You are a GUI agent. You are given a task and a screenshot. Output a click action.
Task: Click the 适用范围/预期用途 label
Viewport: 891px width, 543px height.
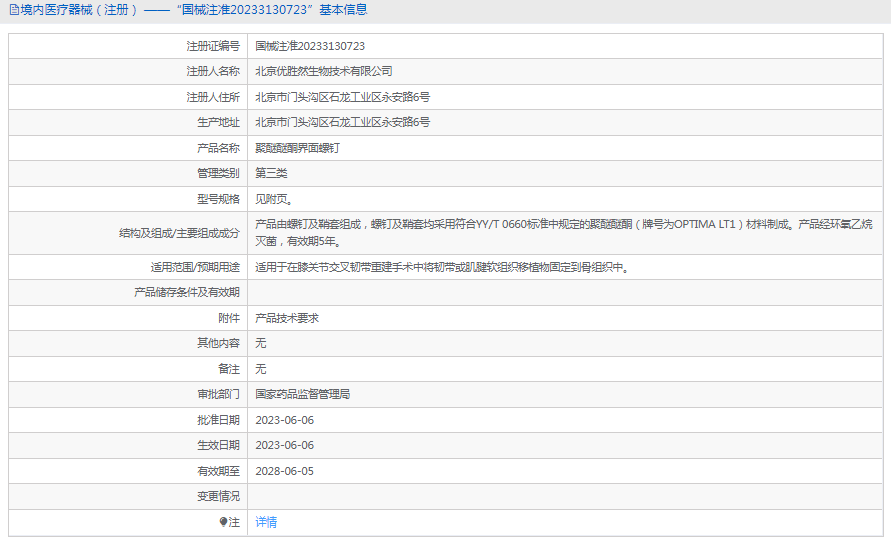[195, 267]
